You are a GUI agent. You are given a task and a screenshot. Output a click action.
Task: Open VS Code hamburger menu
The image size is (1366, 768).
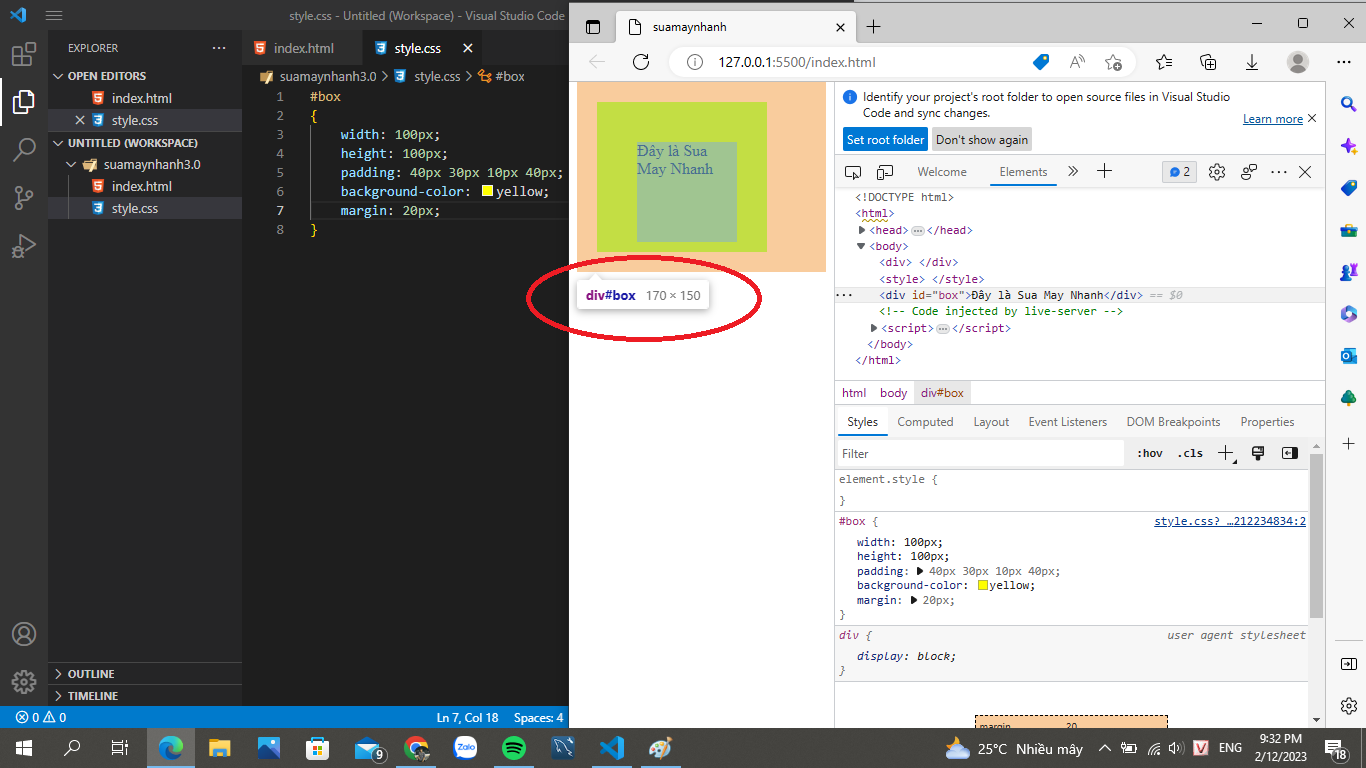point(54,16)
